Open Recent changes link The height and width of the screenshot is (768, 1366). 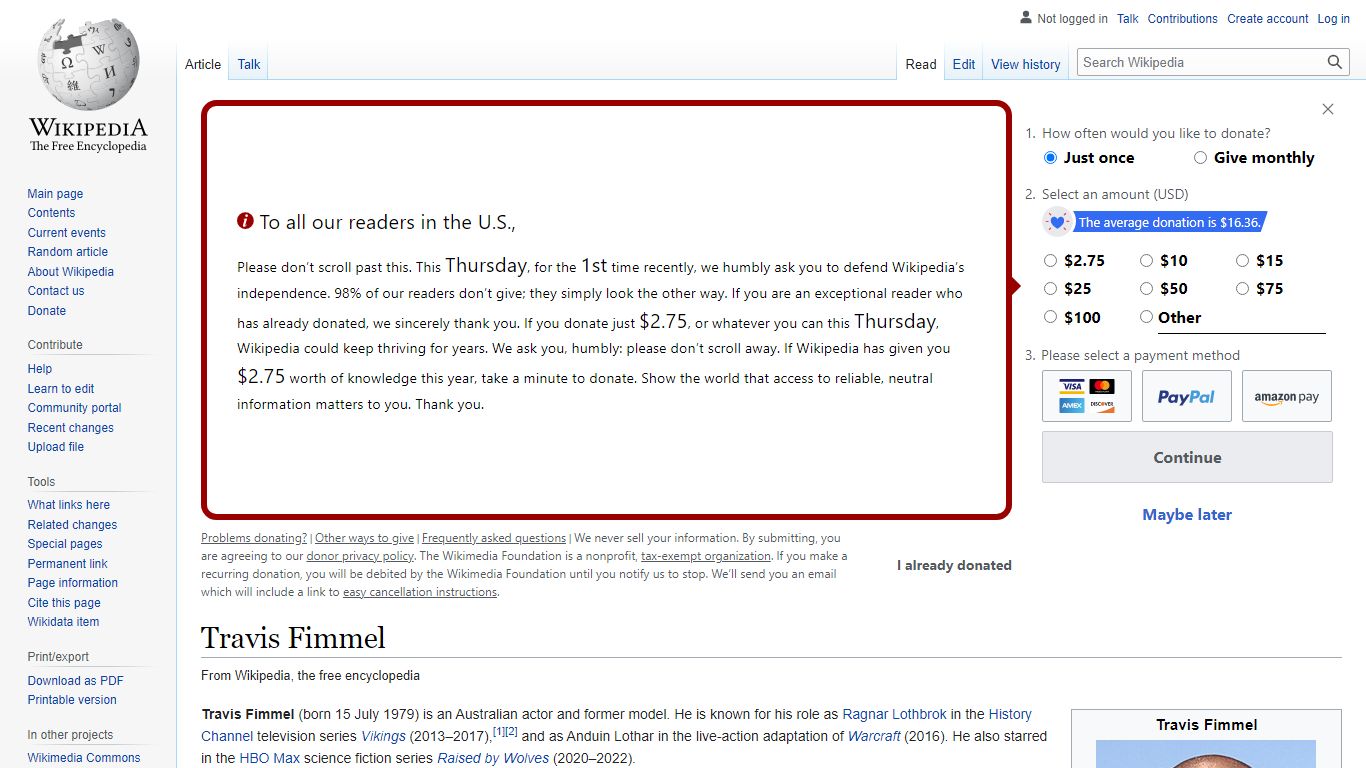(x=71, y=428)
